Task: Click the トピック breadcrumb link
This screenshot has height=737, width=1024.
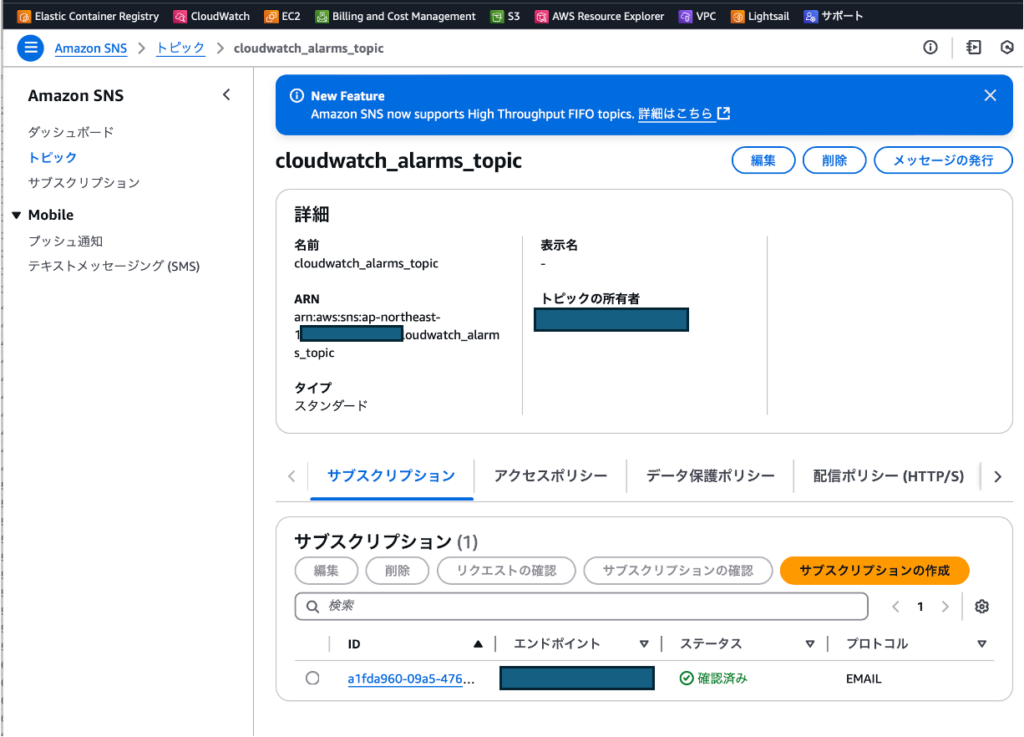Action: click(180, 48)
